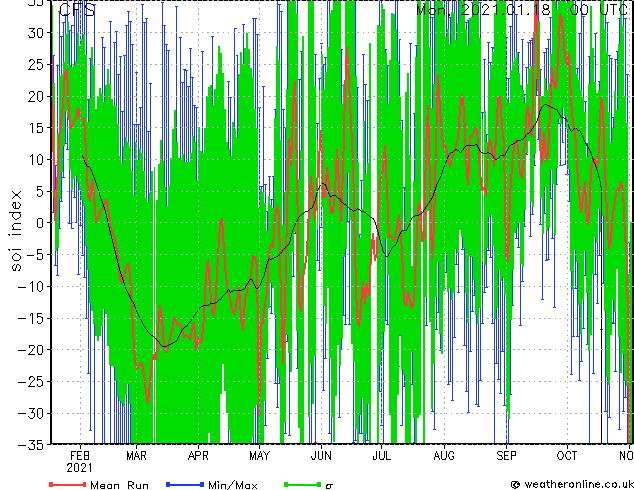
Task: Click the -35 y-axis tick label
Action: [30, 444]
